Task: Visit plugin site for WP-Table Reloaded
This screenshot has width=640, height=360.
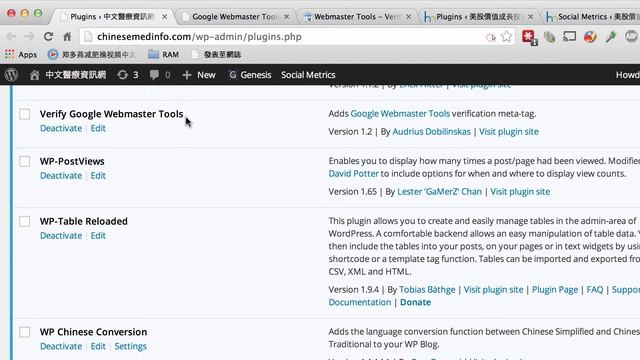Action: [493, 289]
